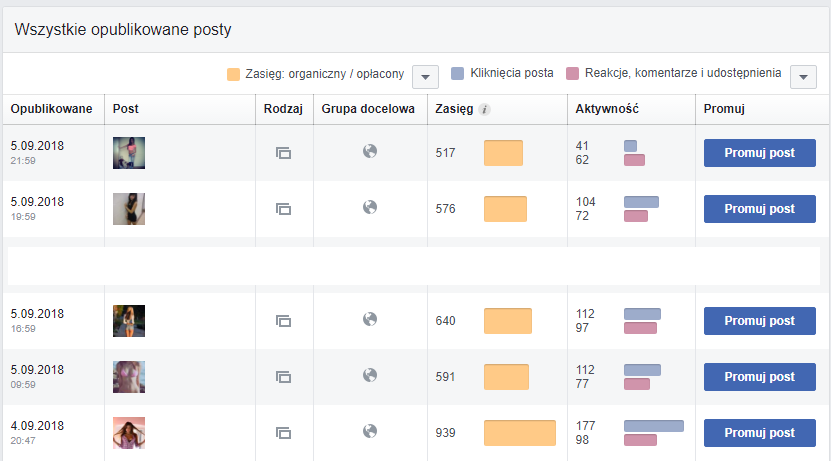Screen dimensions: 831x461
Task: Open thumbnail of post from 16:59
Action: tap(129, 321)
